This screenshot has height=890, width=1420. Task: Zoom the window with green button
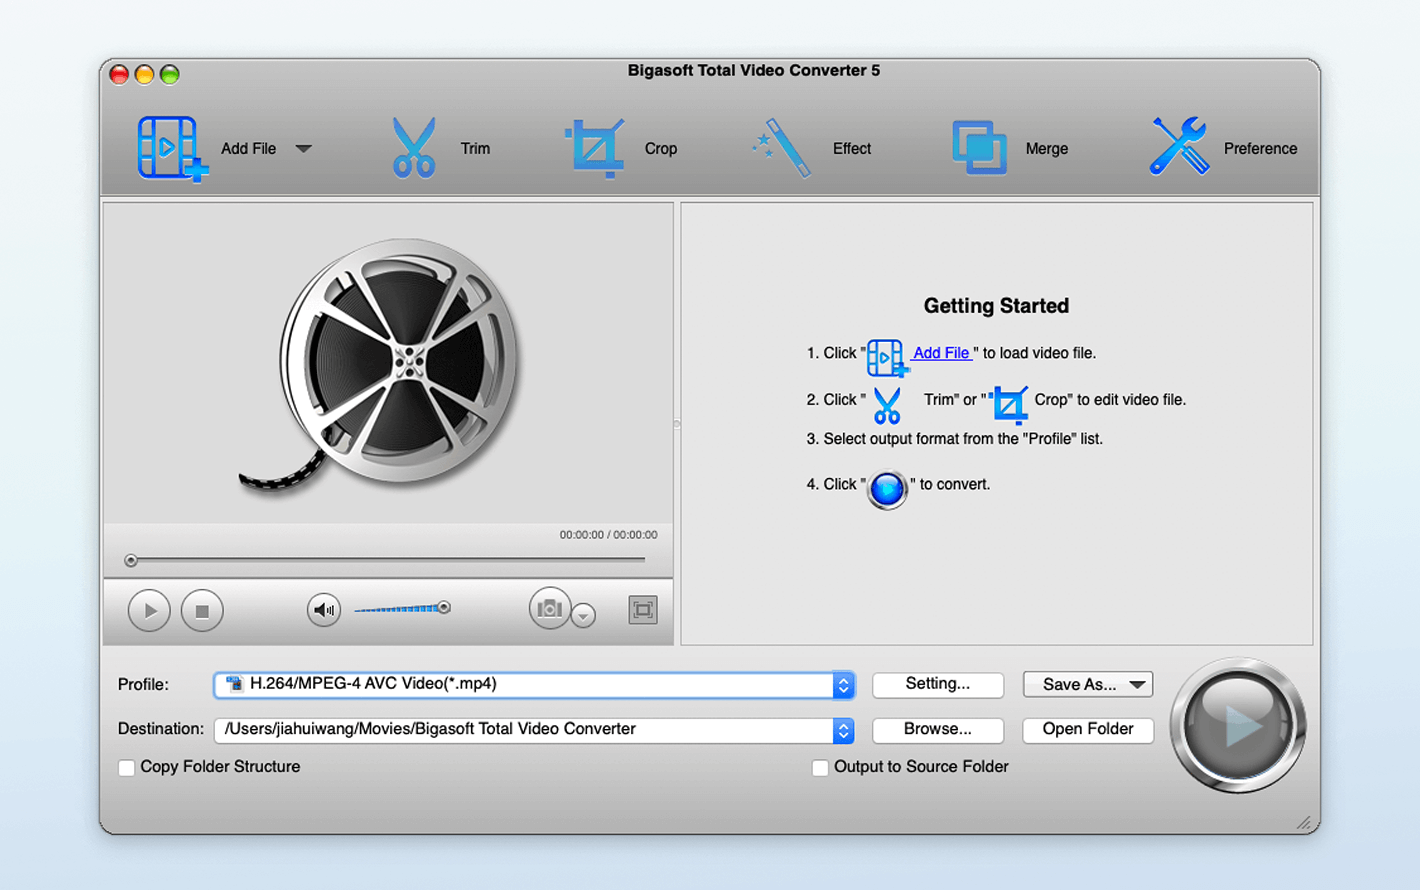170,74
